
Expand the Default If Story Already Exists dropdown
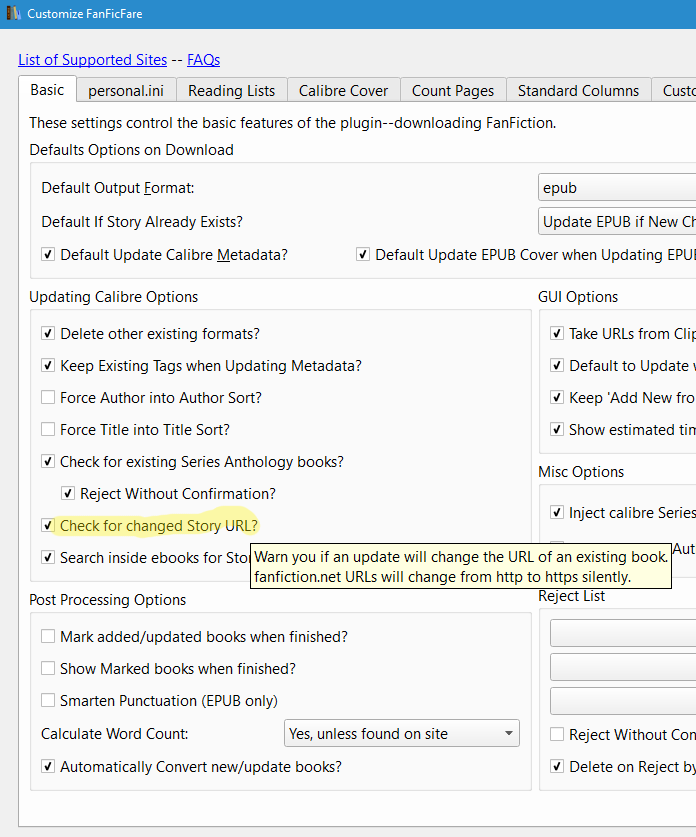[x=616, y=222]
